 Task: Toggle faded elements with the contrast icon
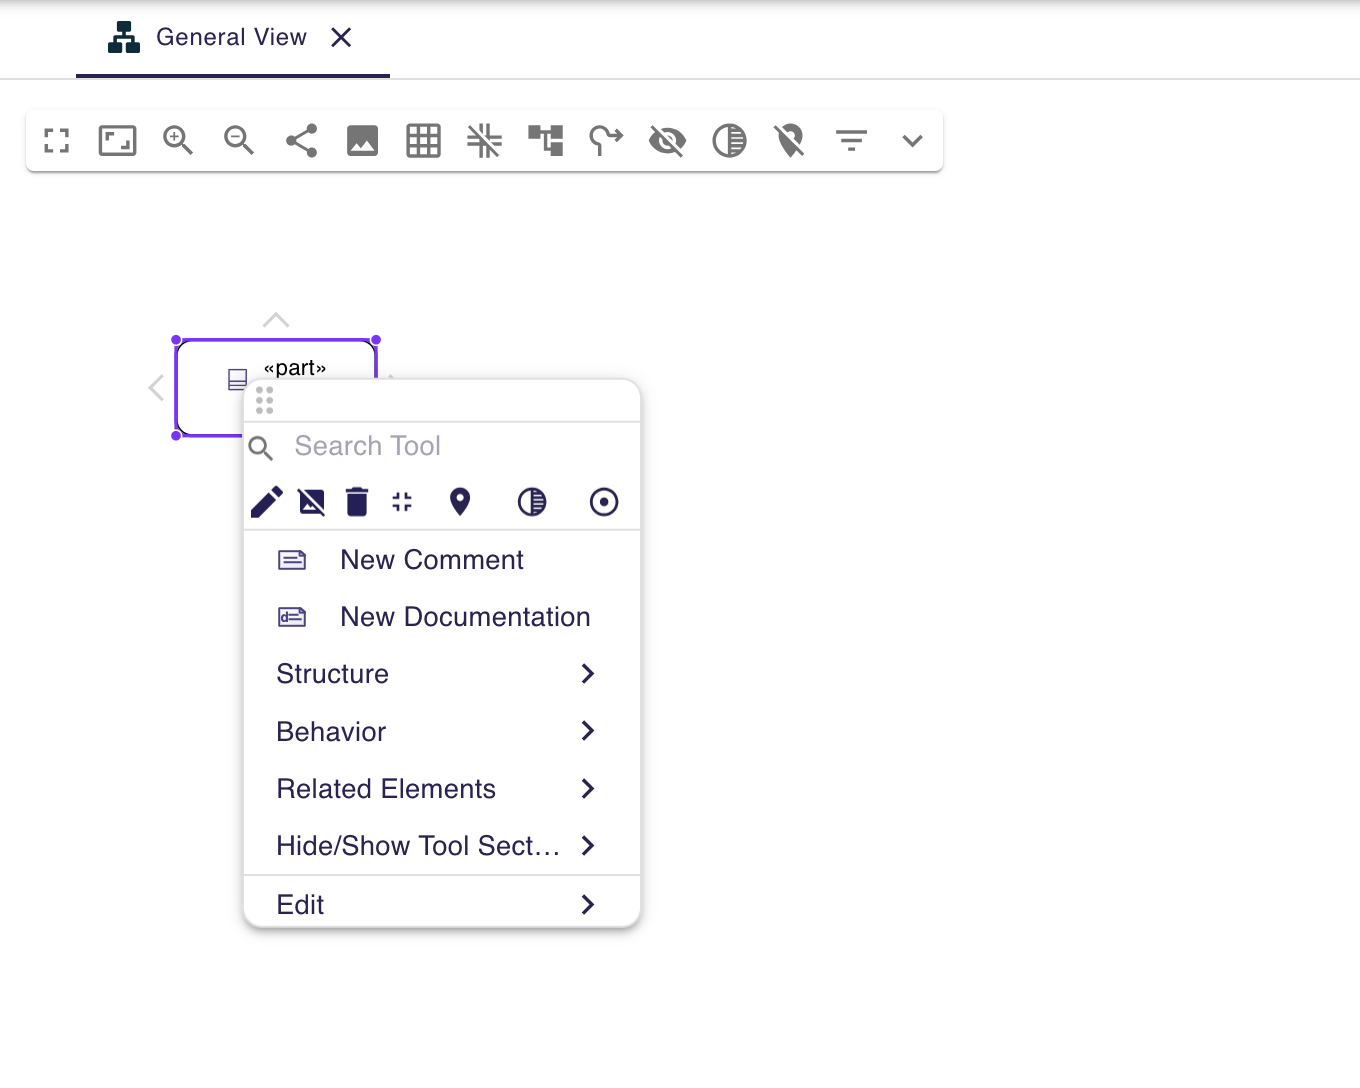click(729, 140)
